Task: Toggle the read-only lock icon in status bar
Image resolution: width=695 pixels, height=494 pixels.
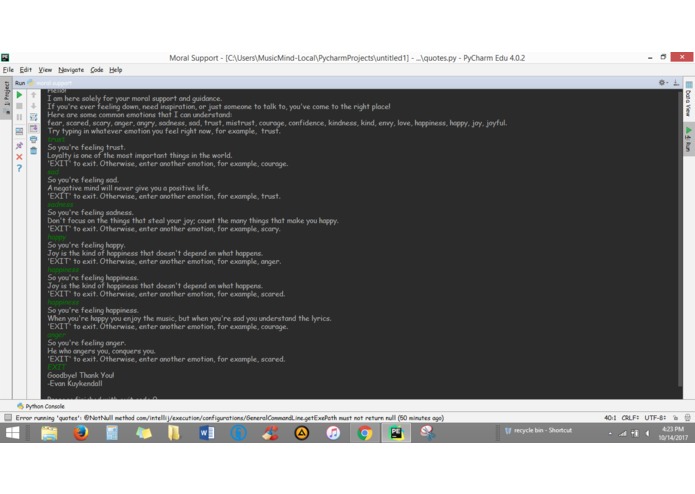Action: coord(675,417)
